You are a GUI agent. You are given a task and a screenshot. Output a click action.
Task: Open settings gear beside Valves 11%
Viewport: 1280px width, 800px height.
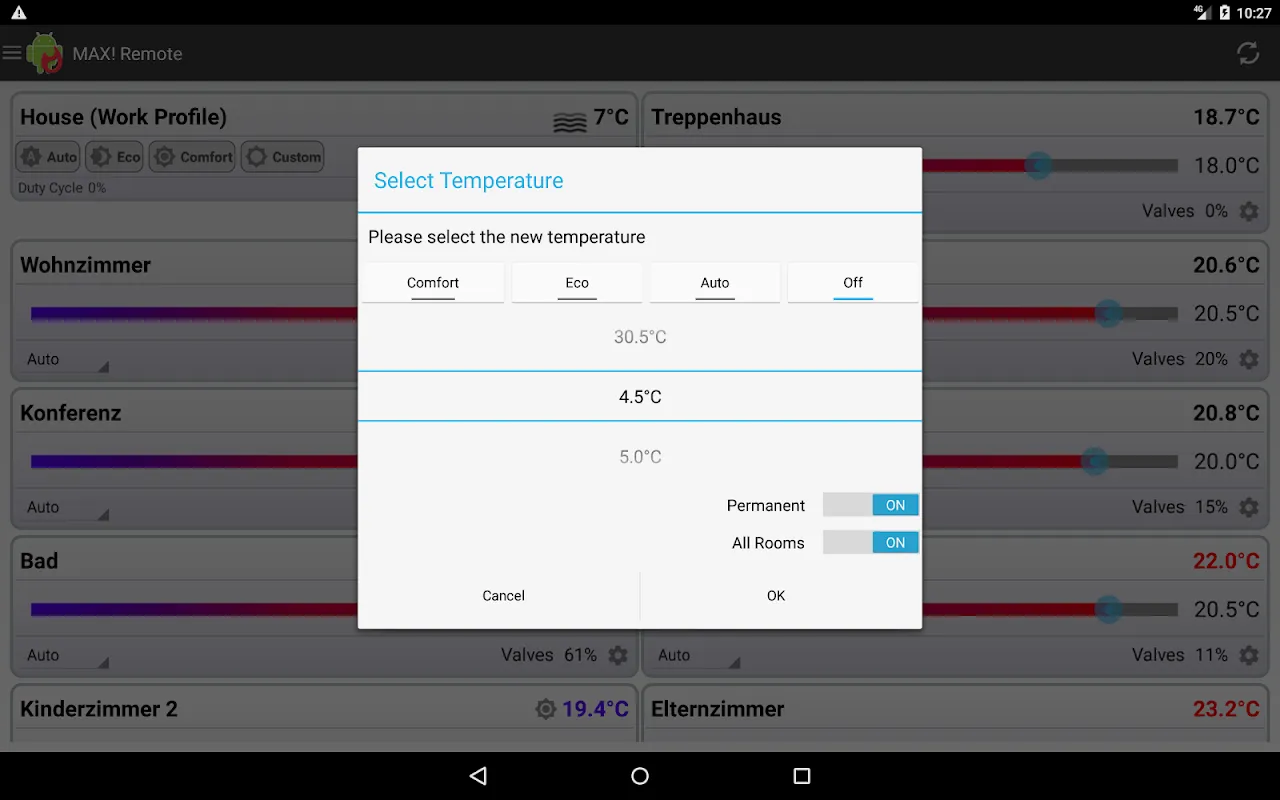(1249, 655)
